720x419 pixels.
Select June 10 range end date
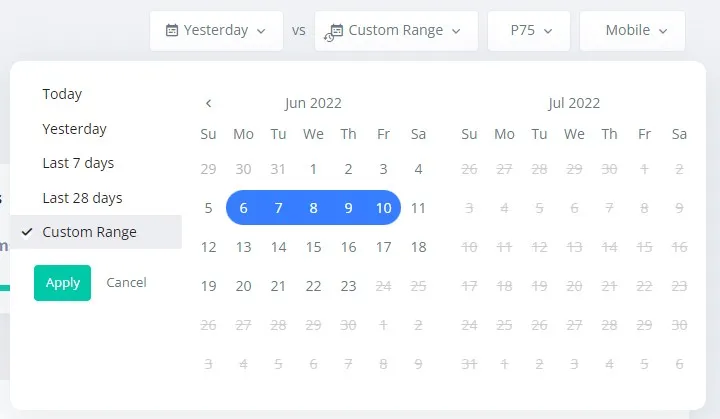click(x=383, y=208)
